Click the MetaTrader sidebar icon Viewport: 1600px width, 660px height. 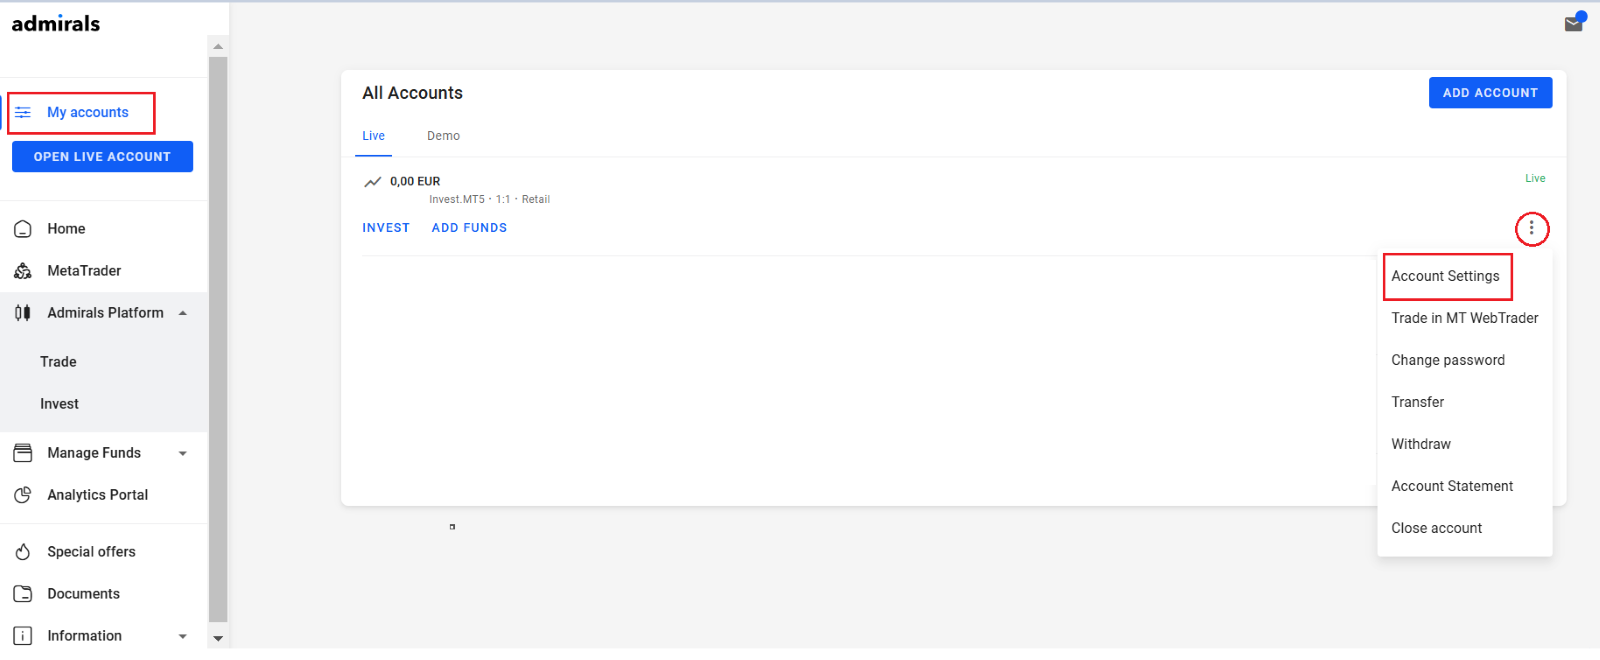point(23,271)
